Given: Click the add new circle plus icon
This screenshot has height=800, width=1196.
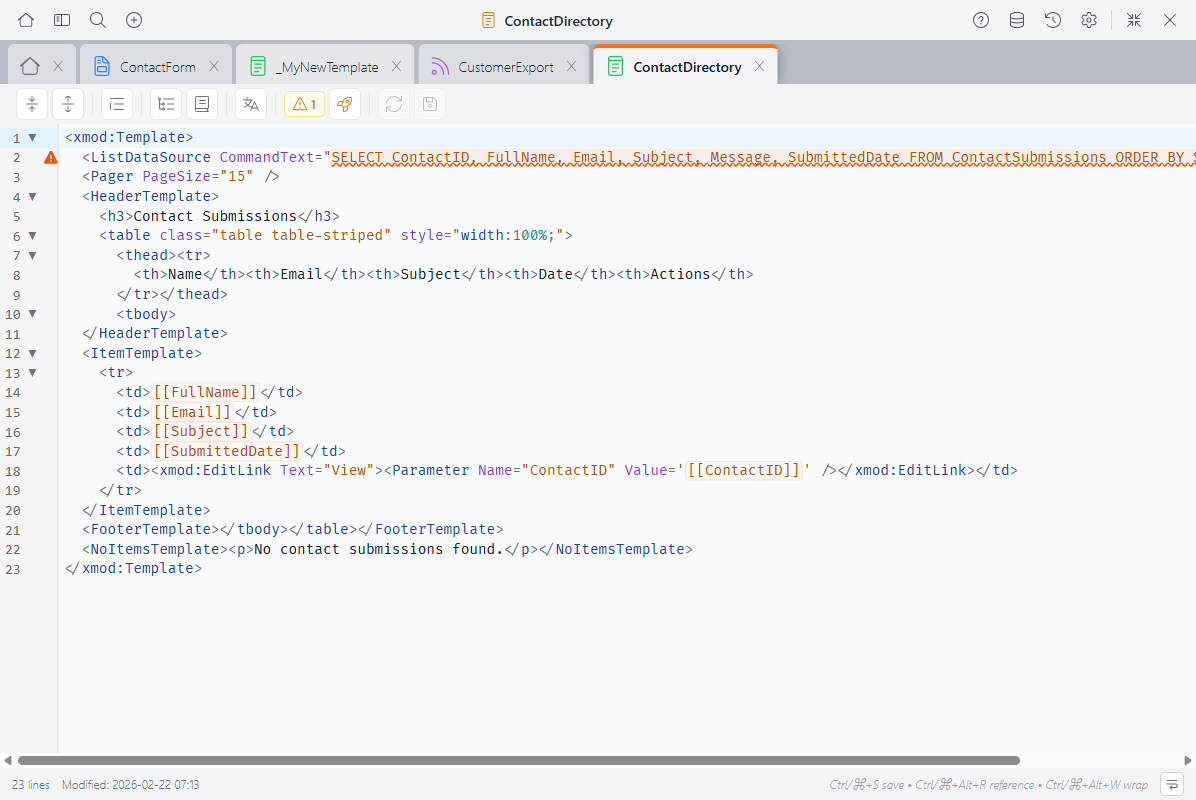Looking at the screenshot, I should click(x=133, y=21).
